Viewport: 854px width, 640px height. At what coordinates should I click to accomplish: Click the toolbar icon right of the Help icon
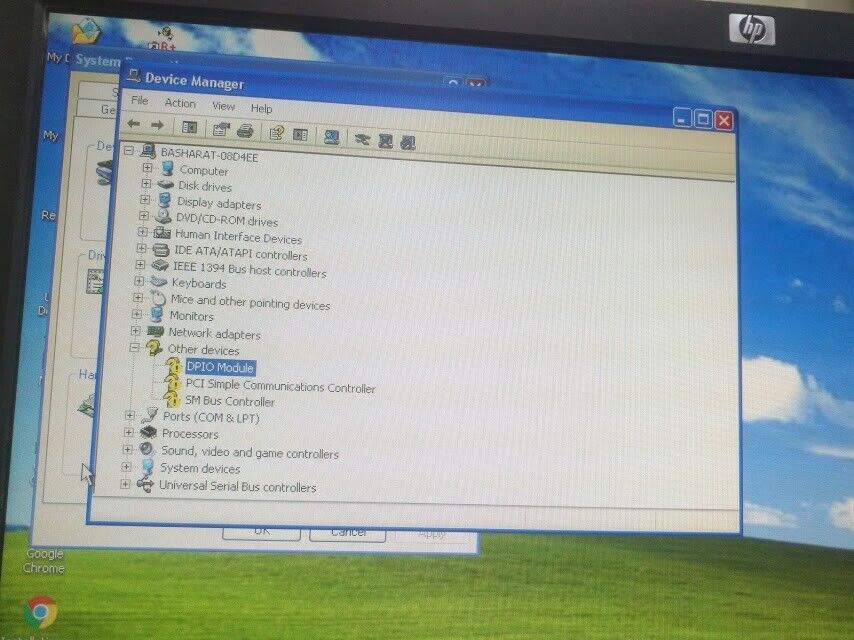300,134
